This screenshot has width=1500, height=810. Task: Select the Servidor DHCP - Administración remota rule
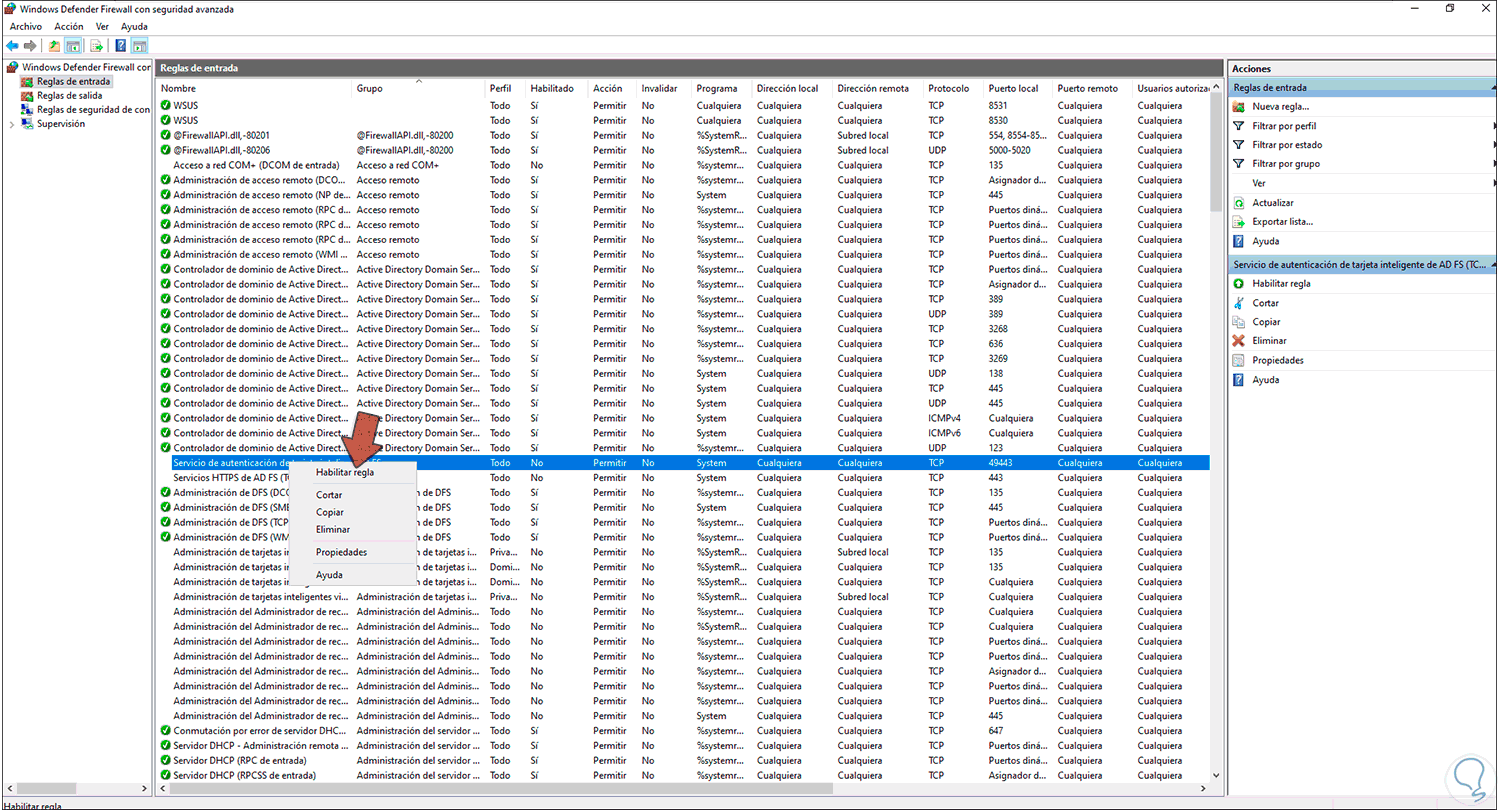coord(683,745)
